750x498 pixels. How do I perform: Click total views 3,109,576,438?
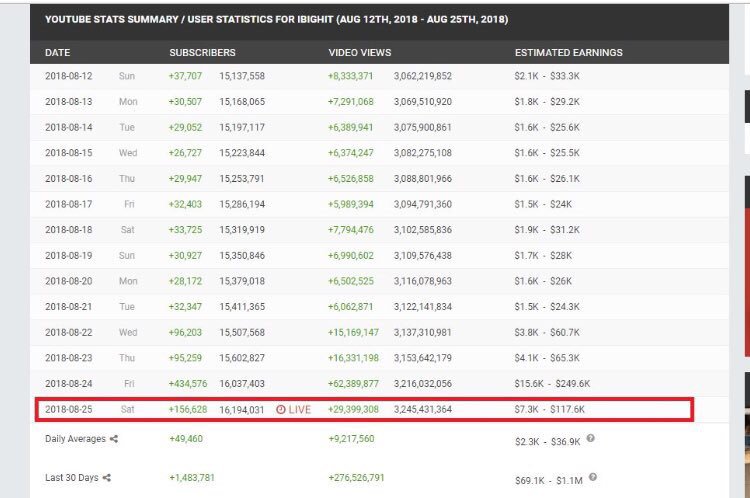pyautogui.click(x=423, y=255)
